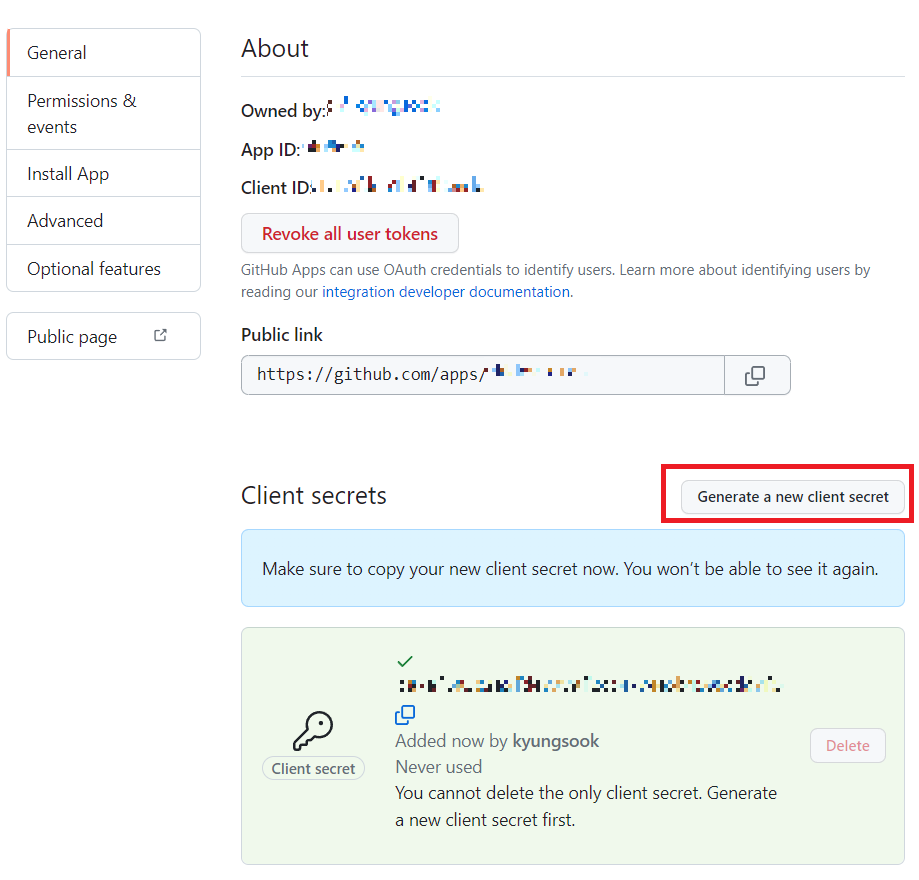Image resolution: width=919 pixels, height=880 pixels.
Task: Click the blurred owner name
Action: pos(384,106)
